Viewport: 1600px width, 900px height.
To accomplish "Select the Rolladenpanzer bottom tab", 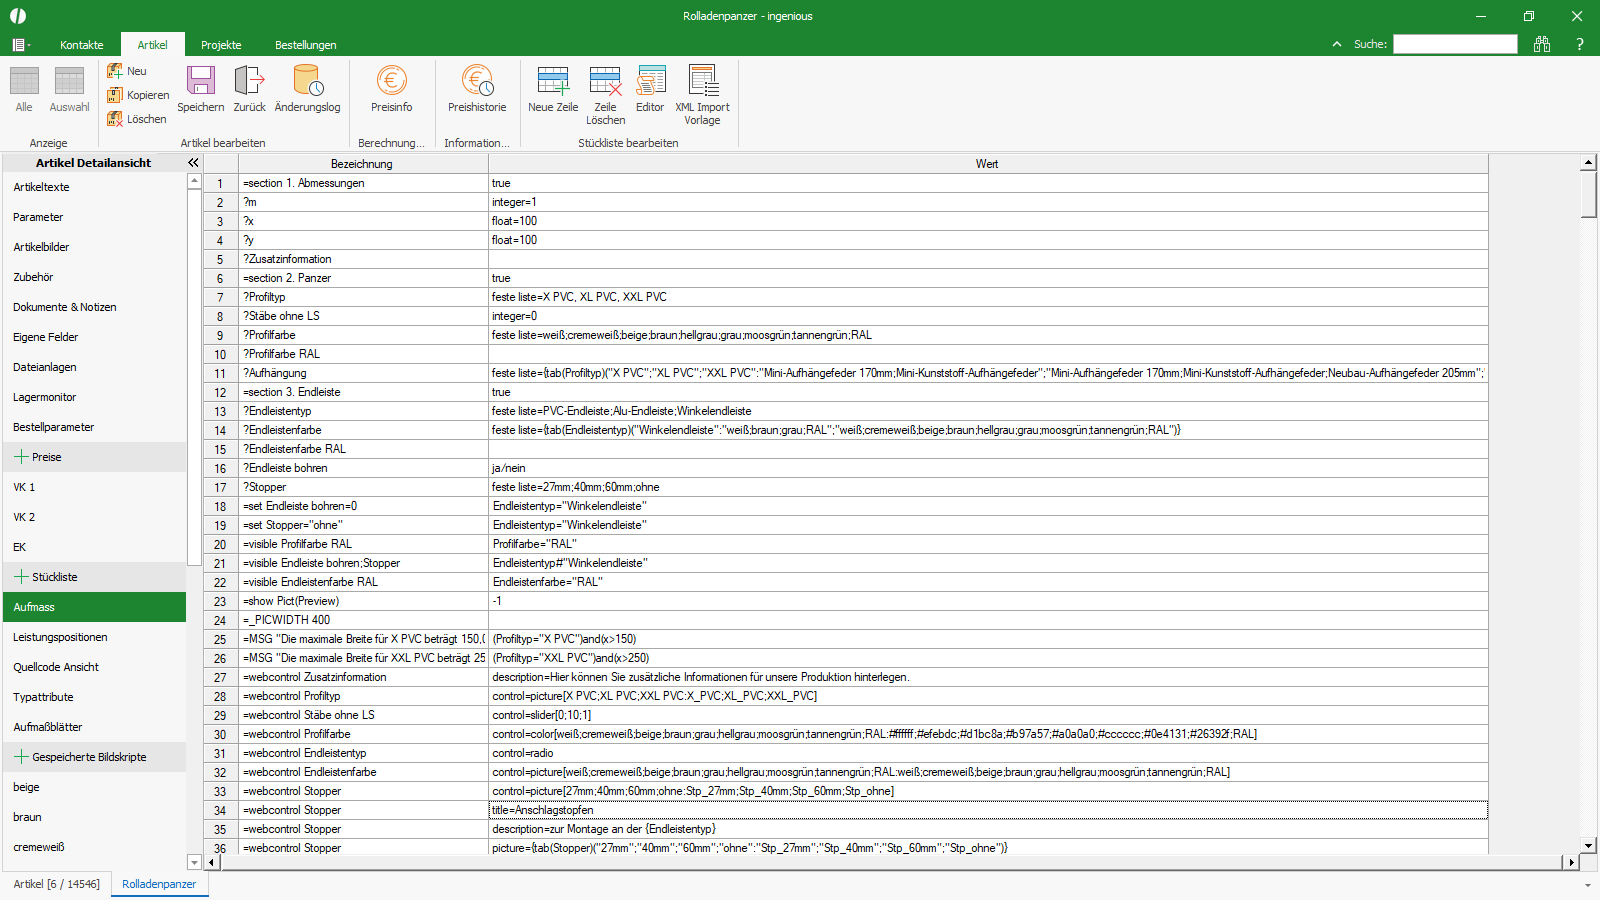I will click(159, 884).
